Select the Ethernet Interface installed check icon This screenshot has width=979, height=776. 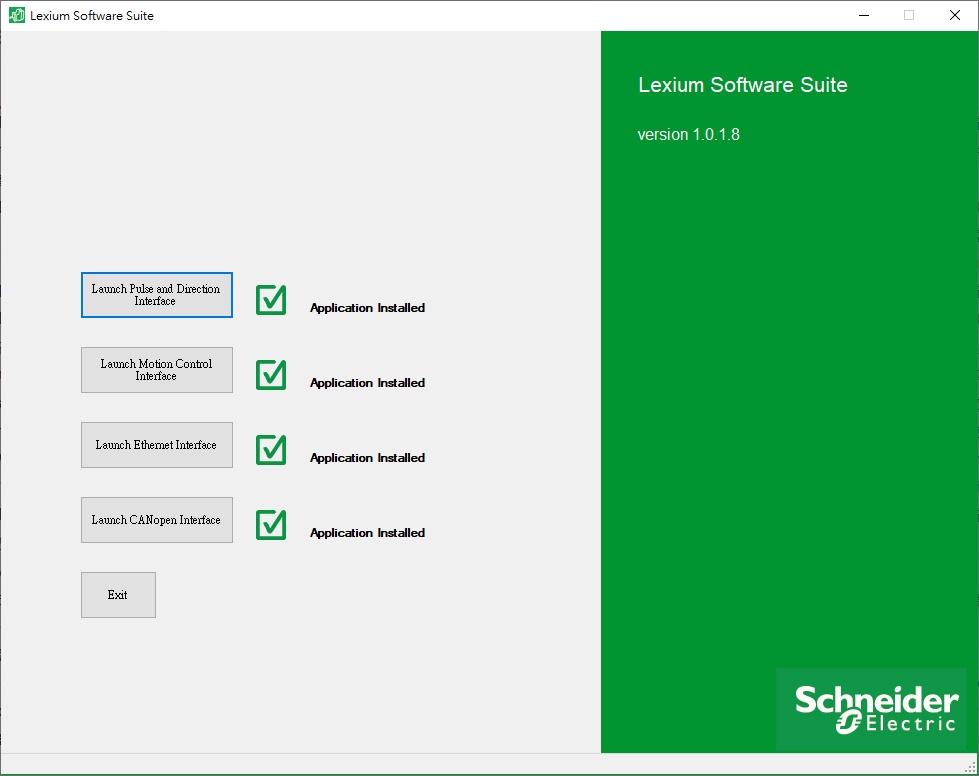[270, 450]
